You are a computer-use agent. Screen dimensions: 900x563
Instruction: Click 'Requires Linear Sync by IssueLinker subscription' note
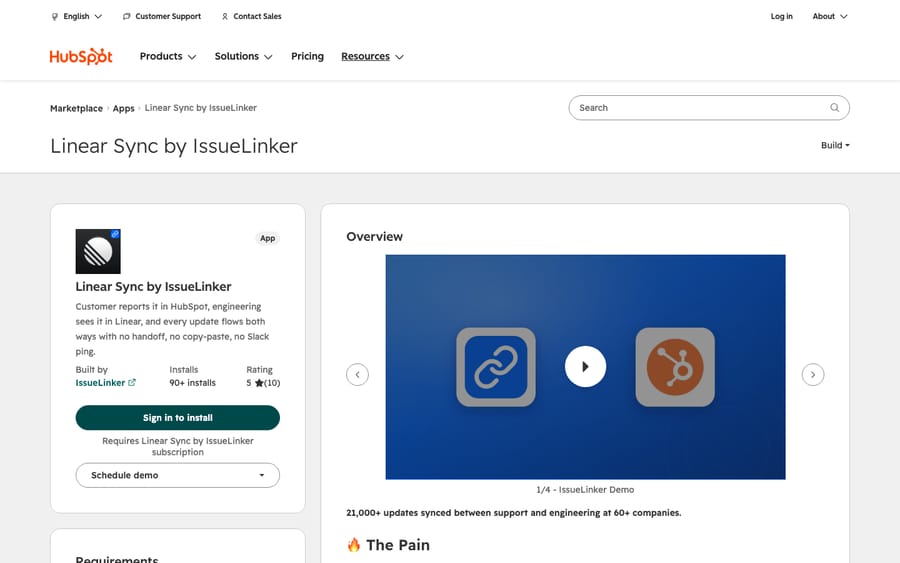click(x=178, y=446)
